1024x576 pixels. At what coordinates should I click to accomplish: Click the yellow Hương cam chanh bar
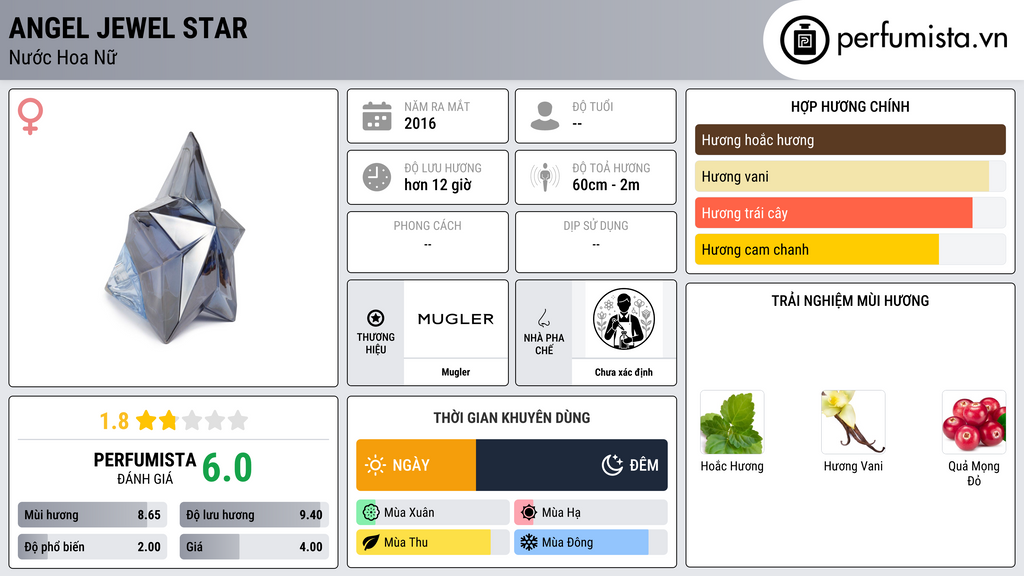pyautogui.click(x=850, y=249)
